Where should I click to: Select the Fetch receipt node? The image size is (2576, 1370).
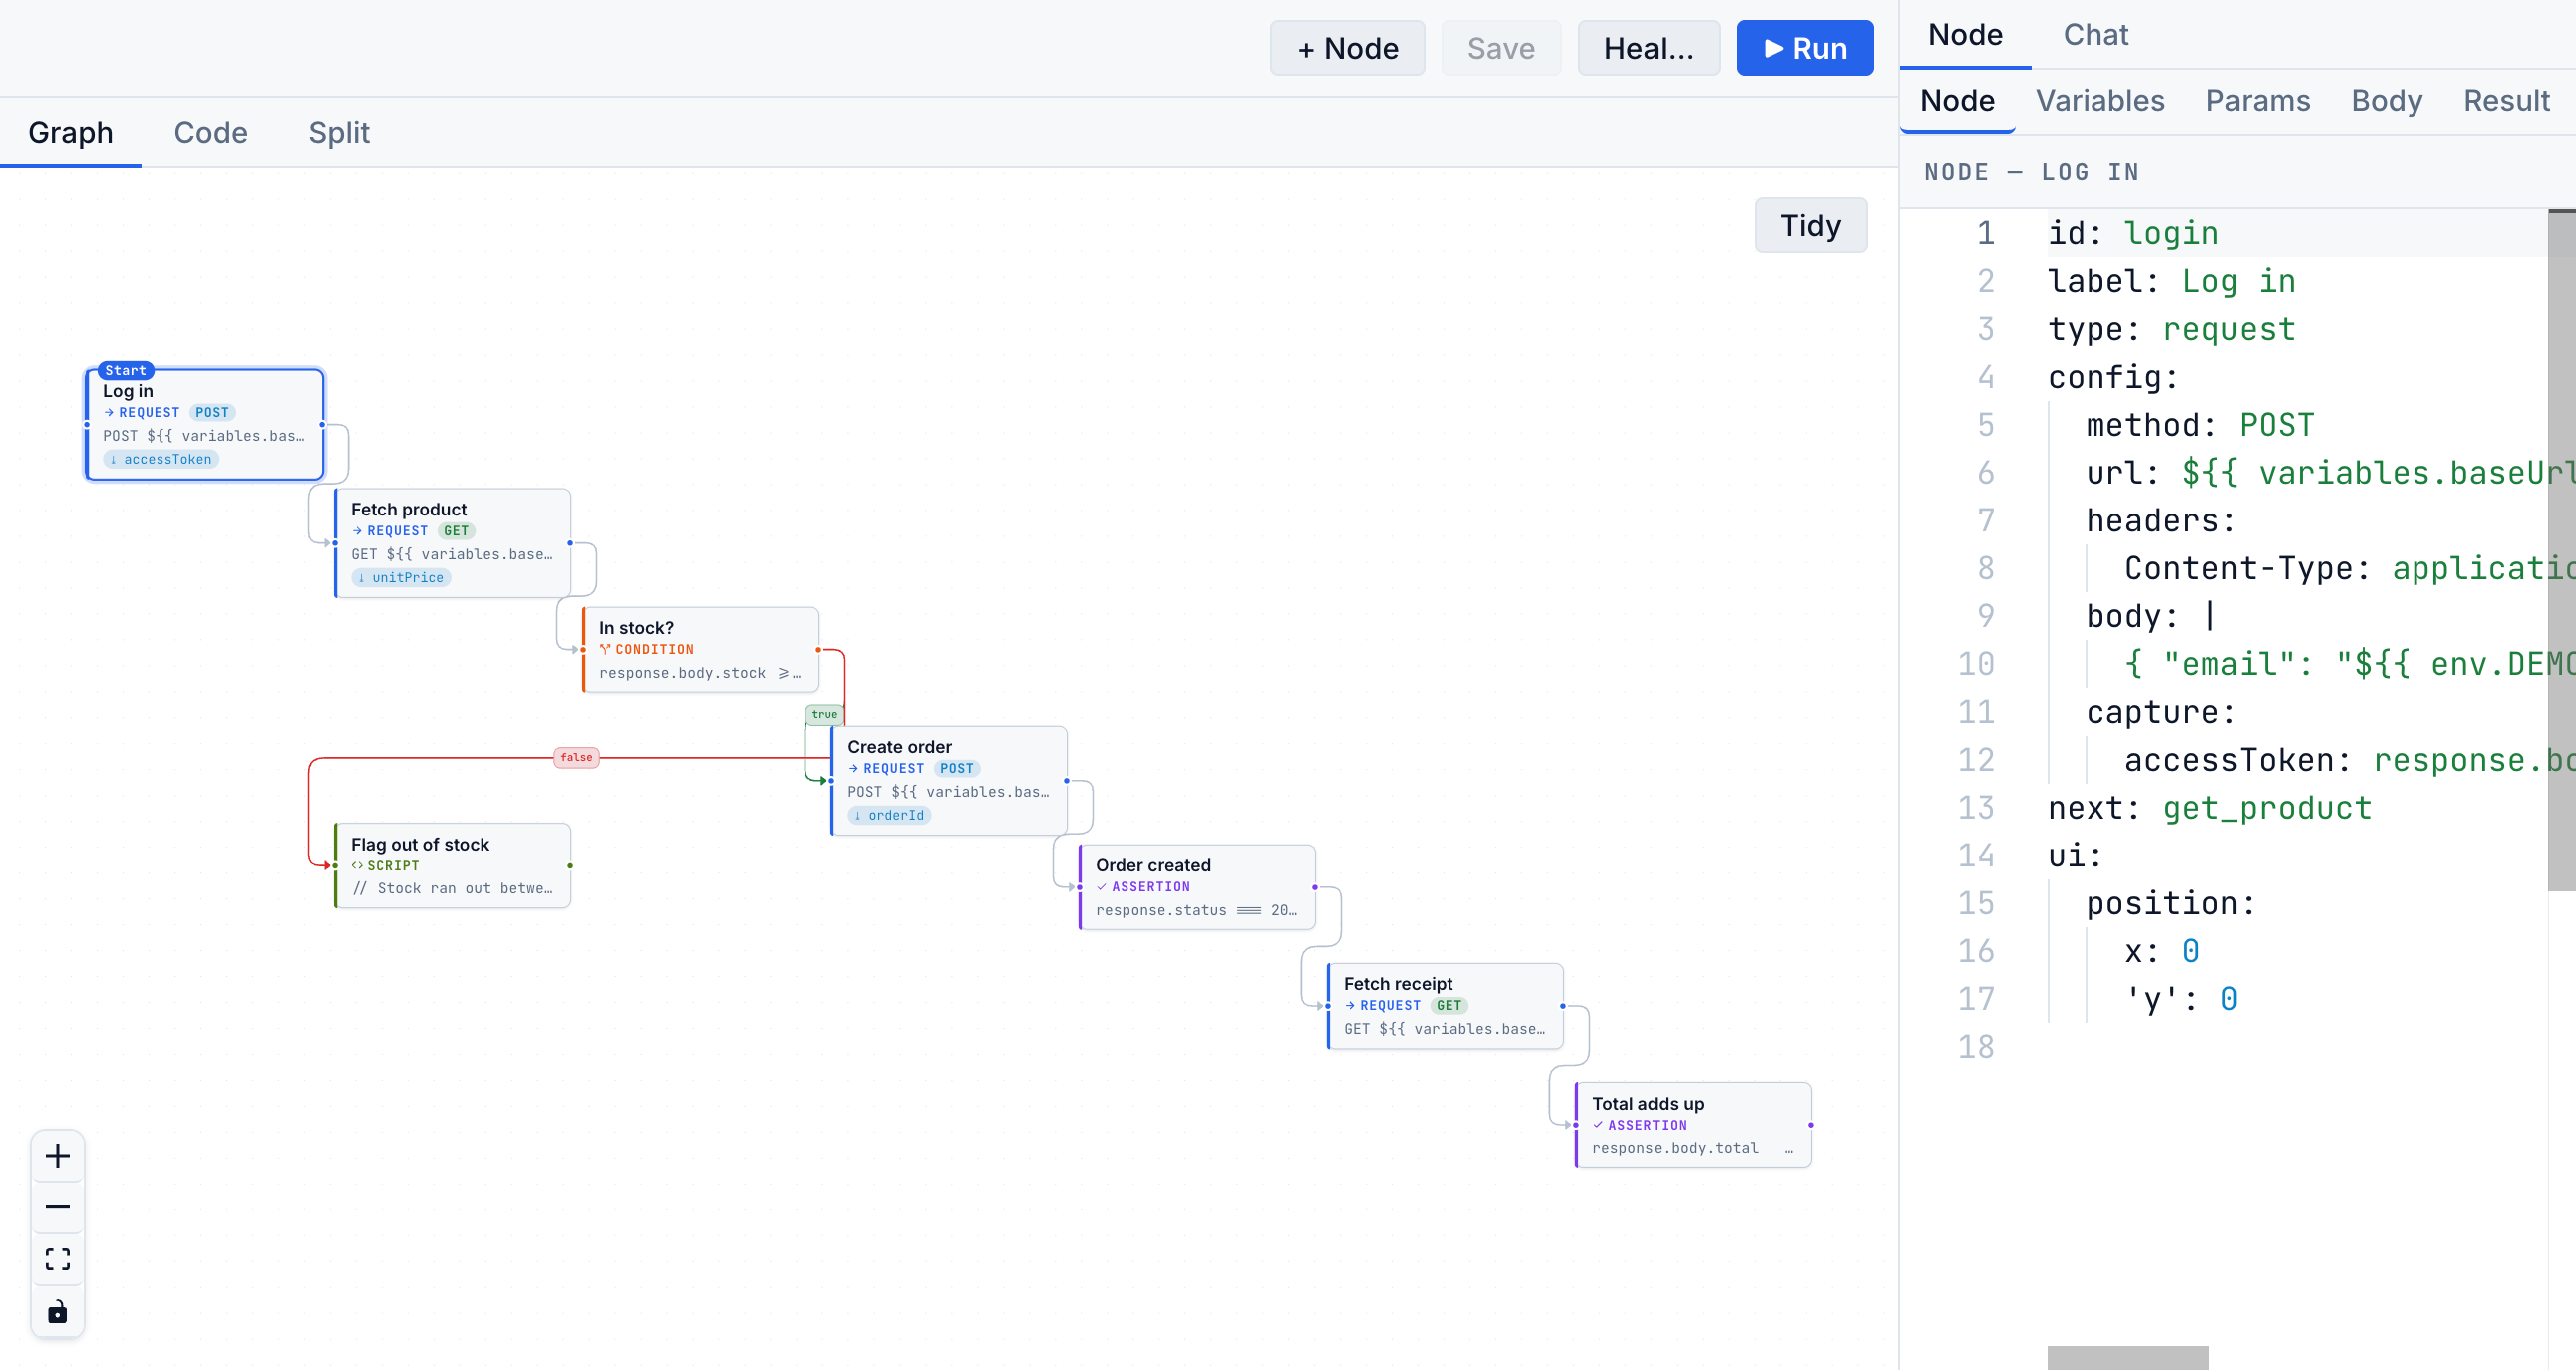1445,1006
